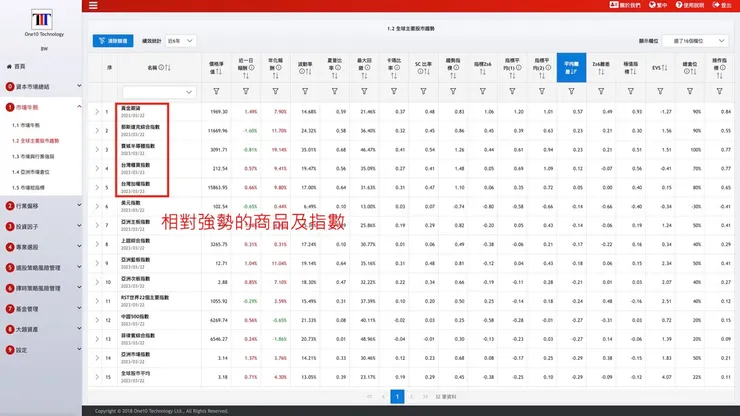The height and width of the screenshot is (416, 740).
Task: Click 亞洲主板指數 name in row 7
Action: 135,222
